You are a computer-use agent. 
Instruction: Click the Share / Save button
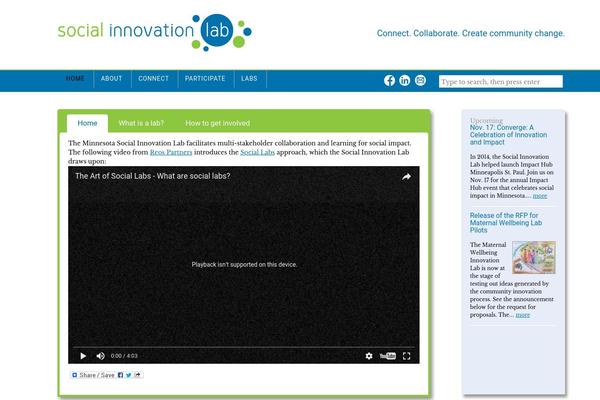[93, 375]
